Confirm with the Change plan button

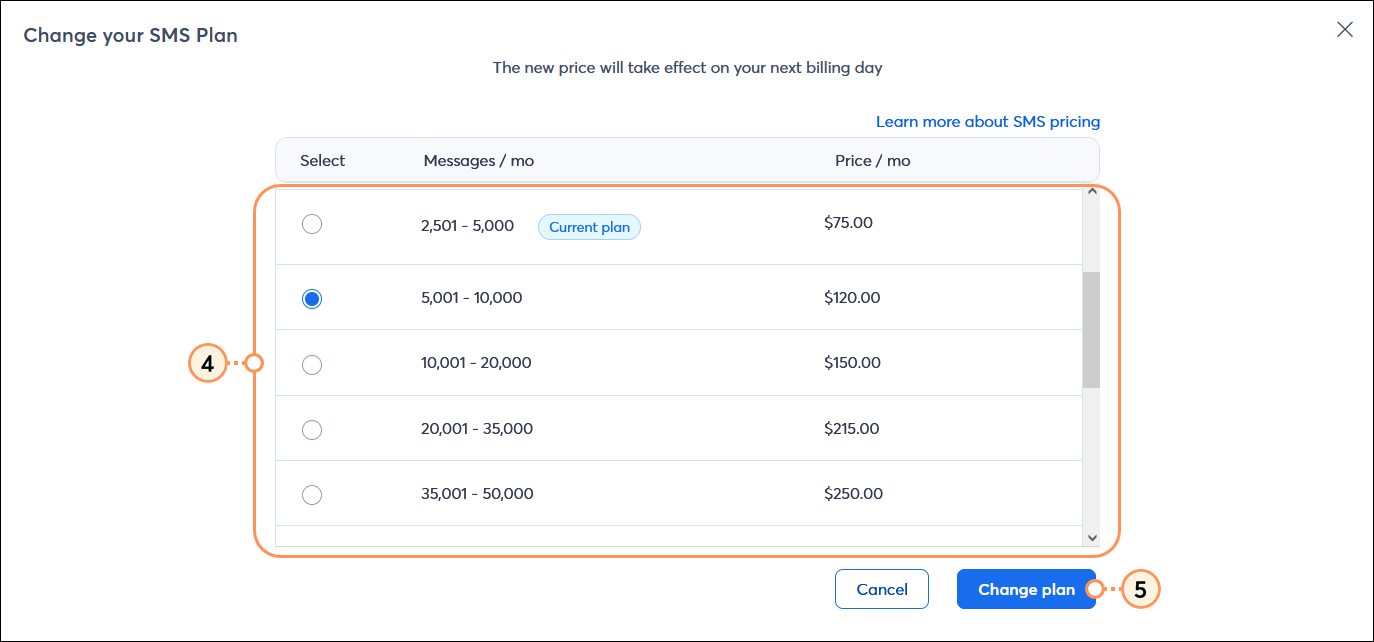pos(1026,589)
